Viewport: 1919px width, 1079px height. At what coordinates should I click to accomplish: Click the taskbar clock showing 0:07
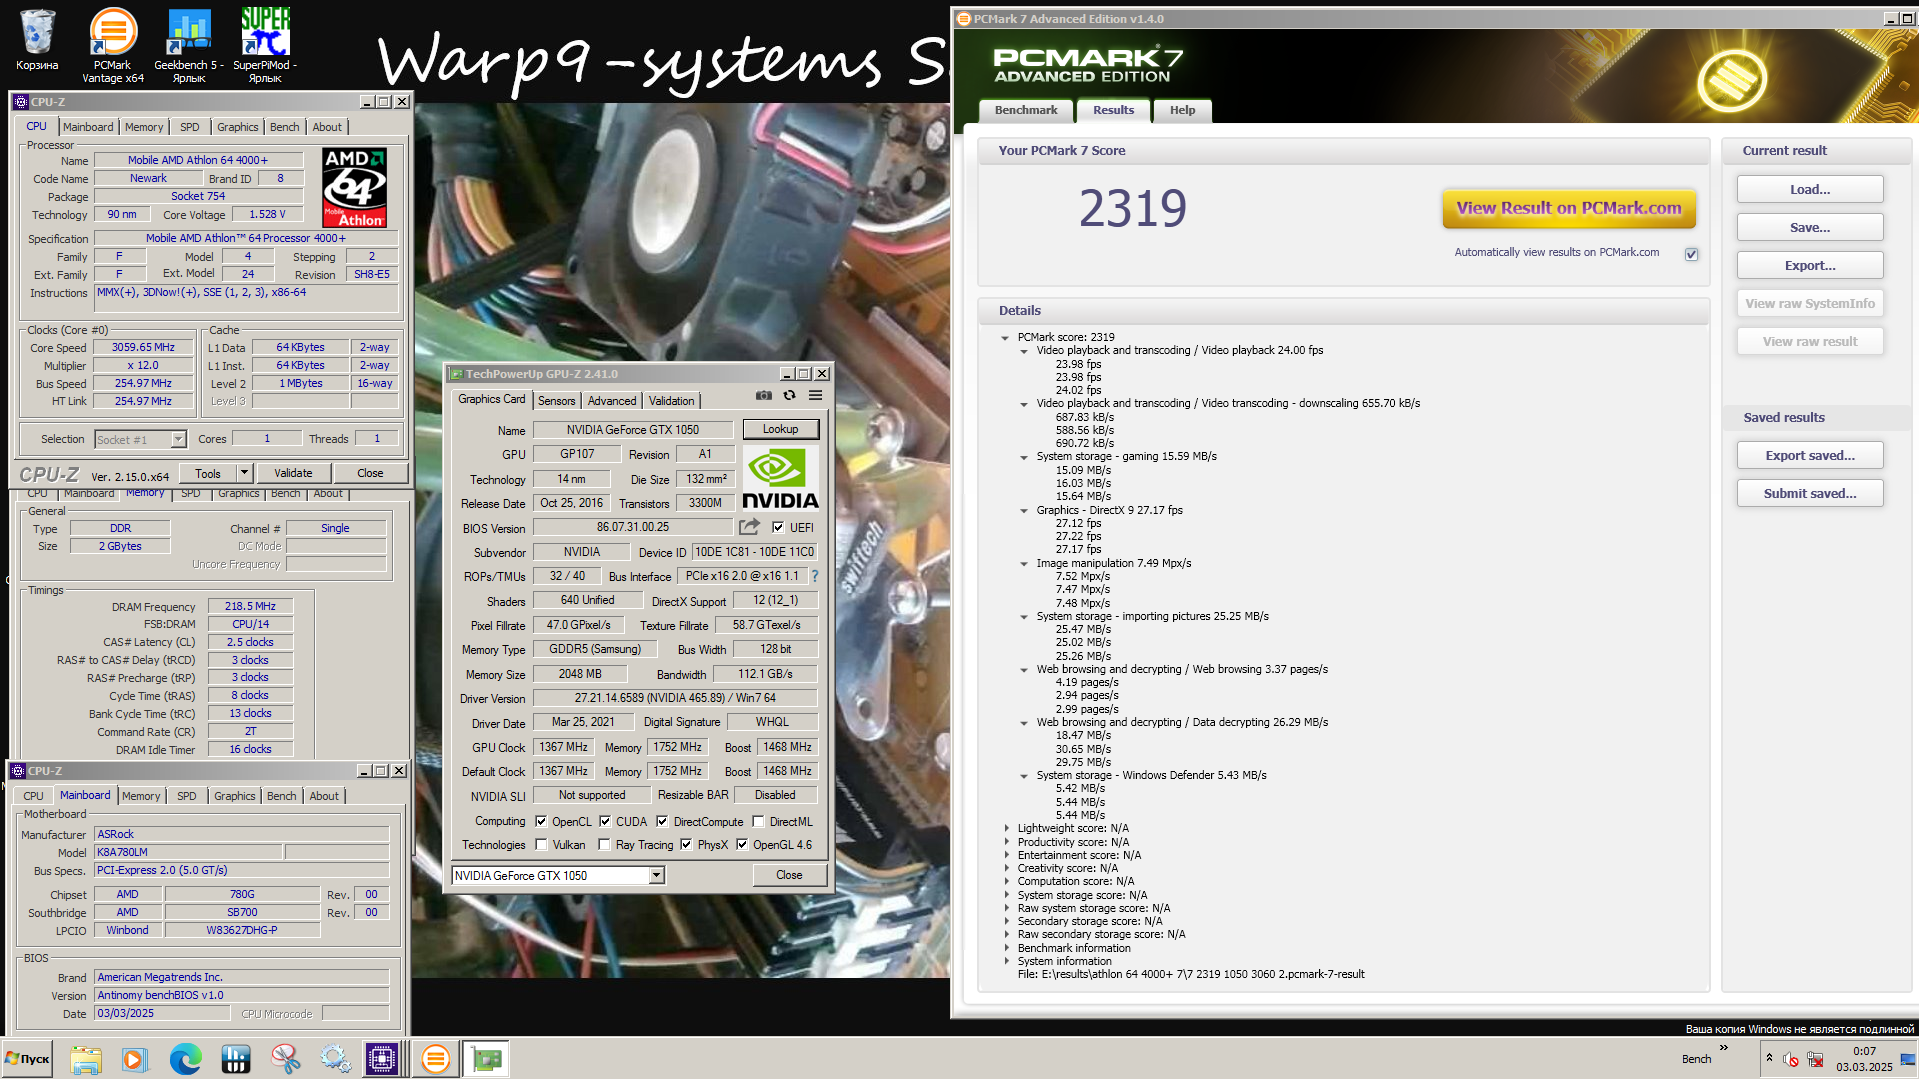pos(1864,1059)
